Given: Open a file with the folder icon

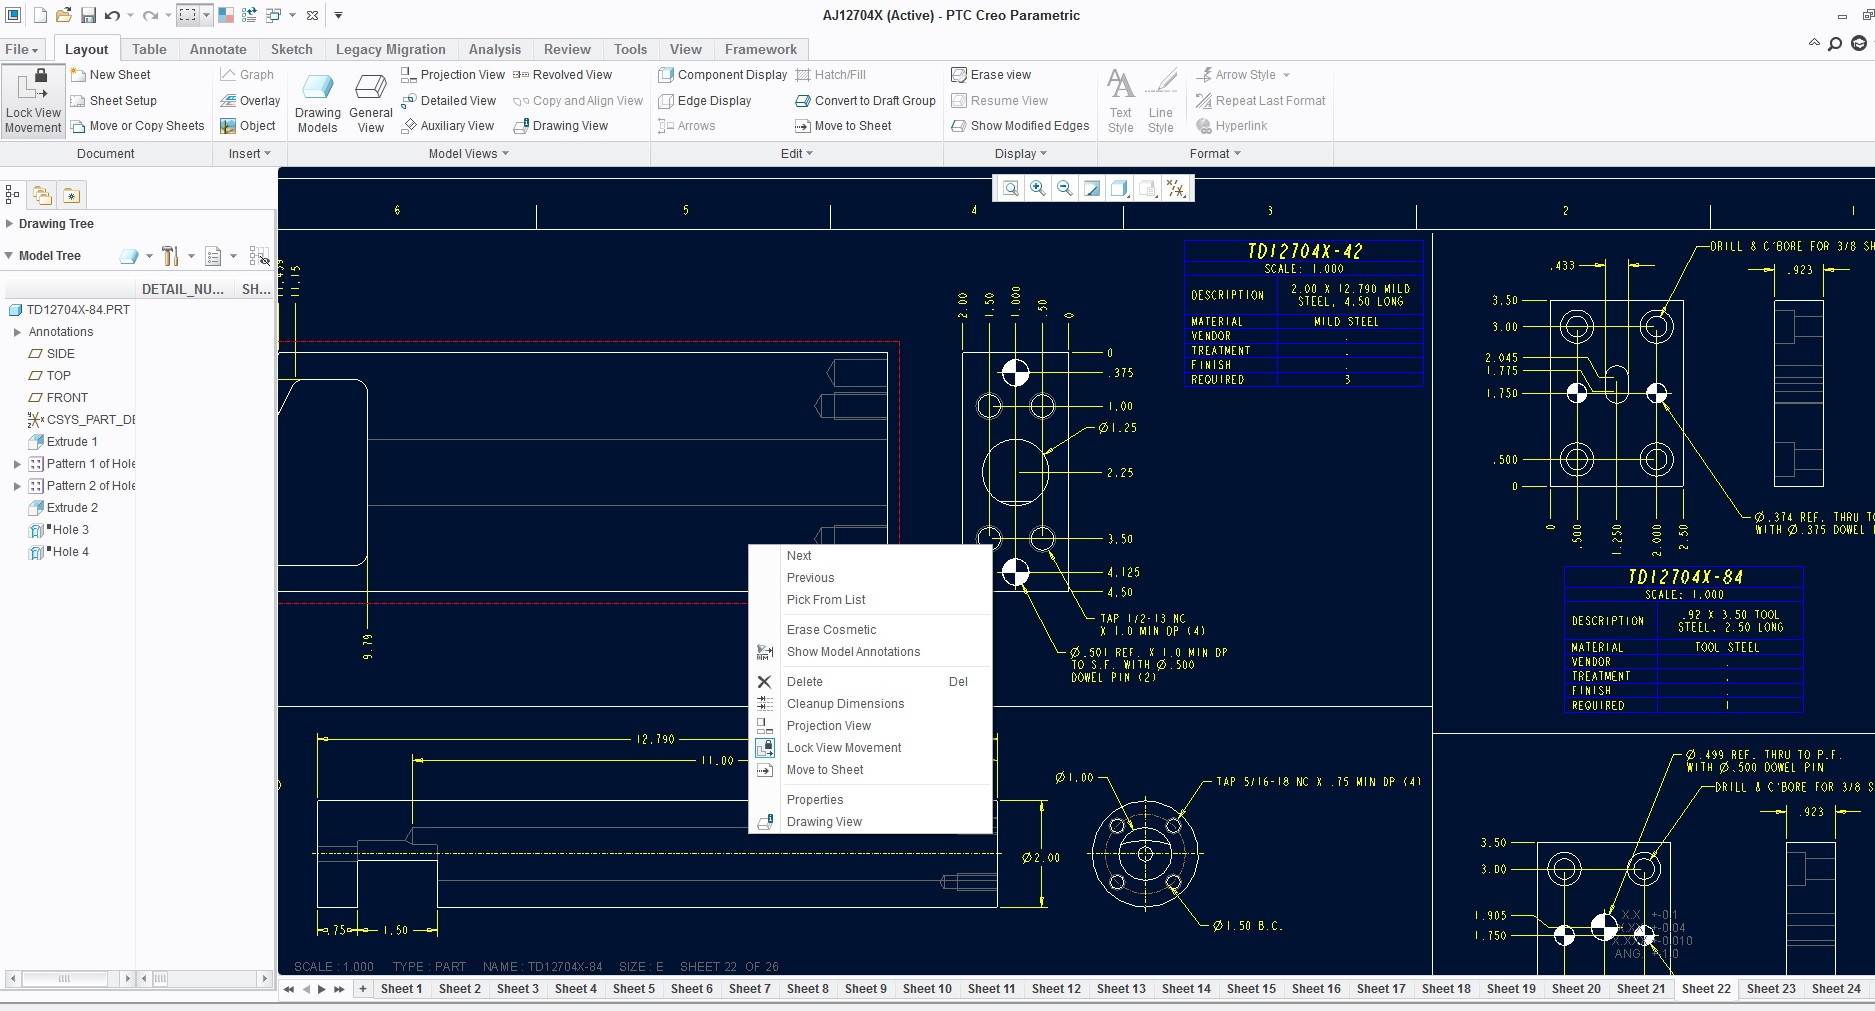Looking at the screenshot, I should 63,15.
